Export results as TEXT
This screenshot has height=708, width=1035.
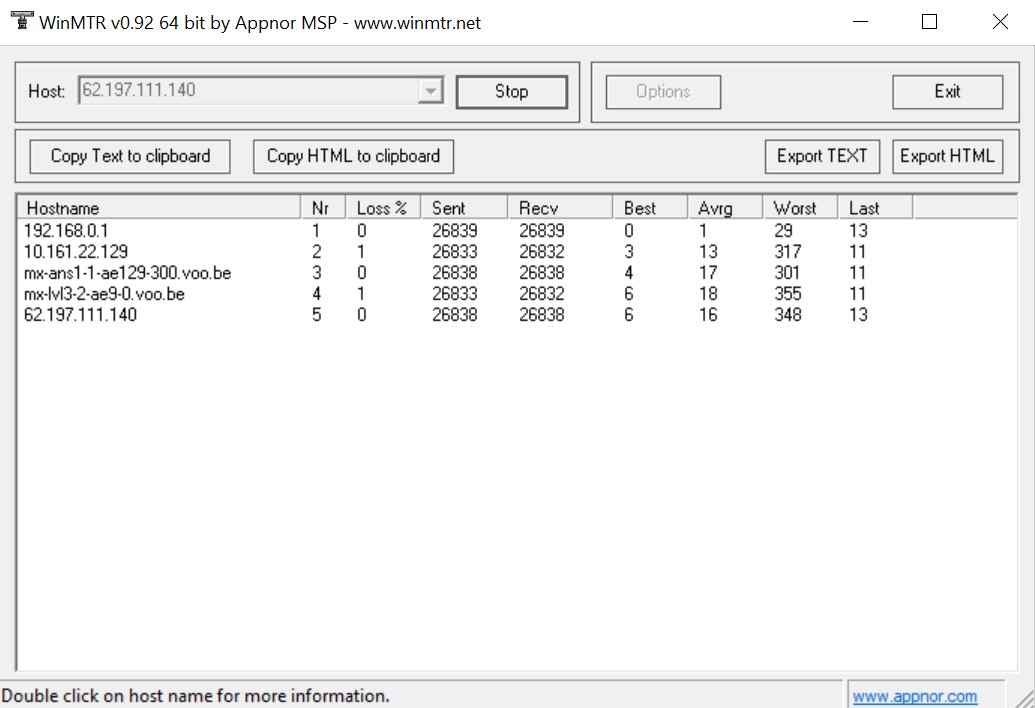[822, 156]
